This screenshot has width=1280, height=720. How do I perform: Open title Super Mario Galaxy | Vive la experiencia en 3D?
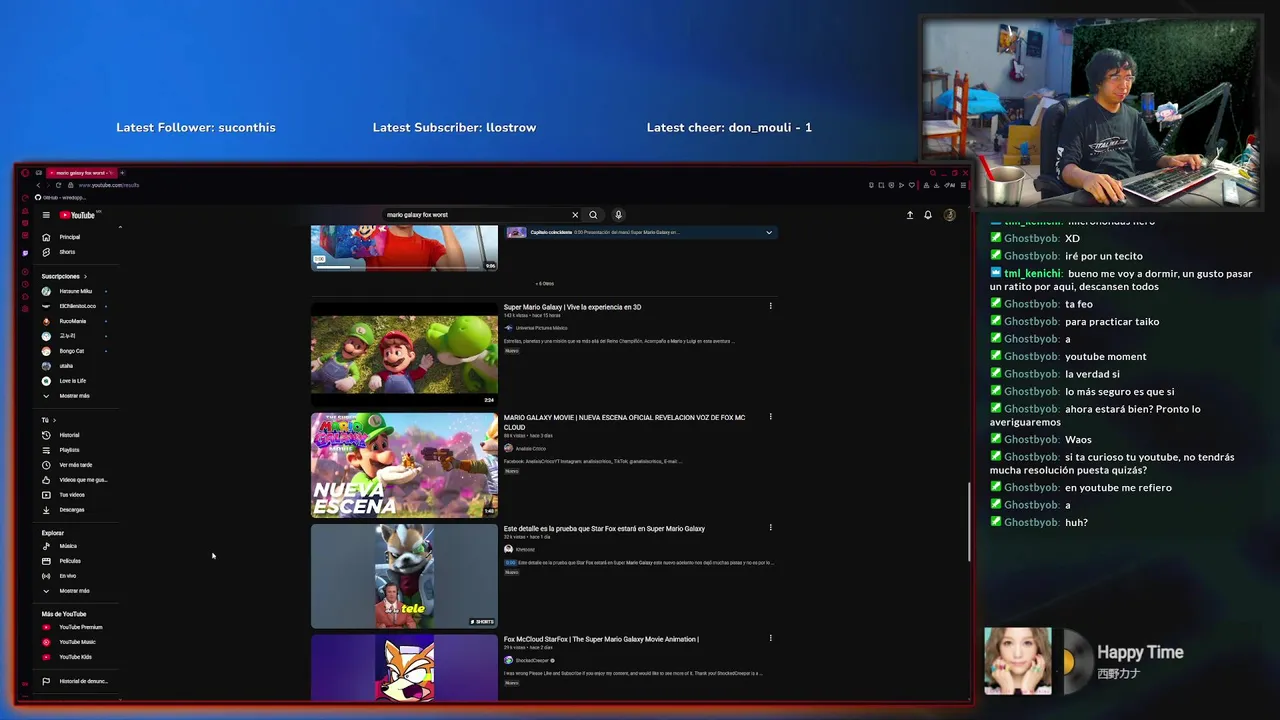572,307
